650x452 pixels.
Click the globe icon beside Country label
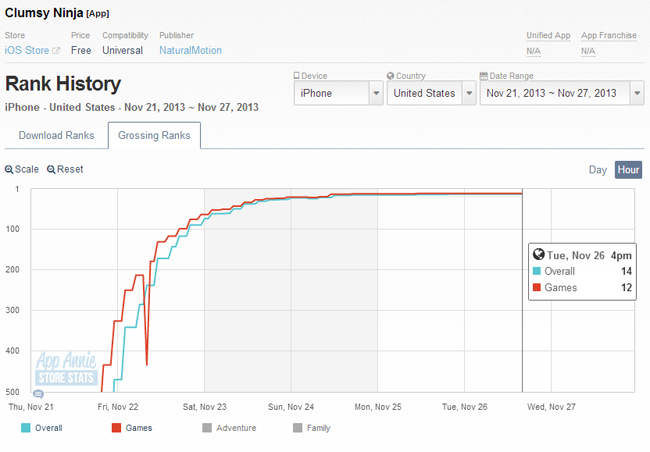(390, 76)
